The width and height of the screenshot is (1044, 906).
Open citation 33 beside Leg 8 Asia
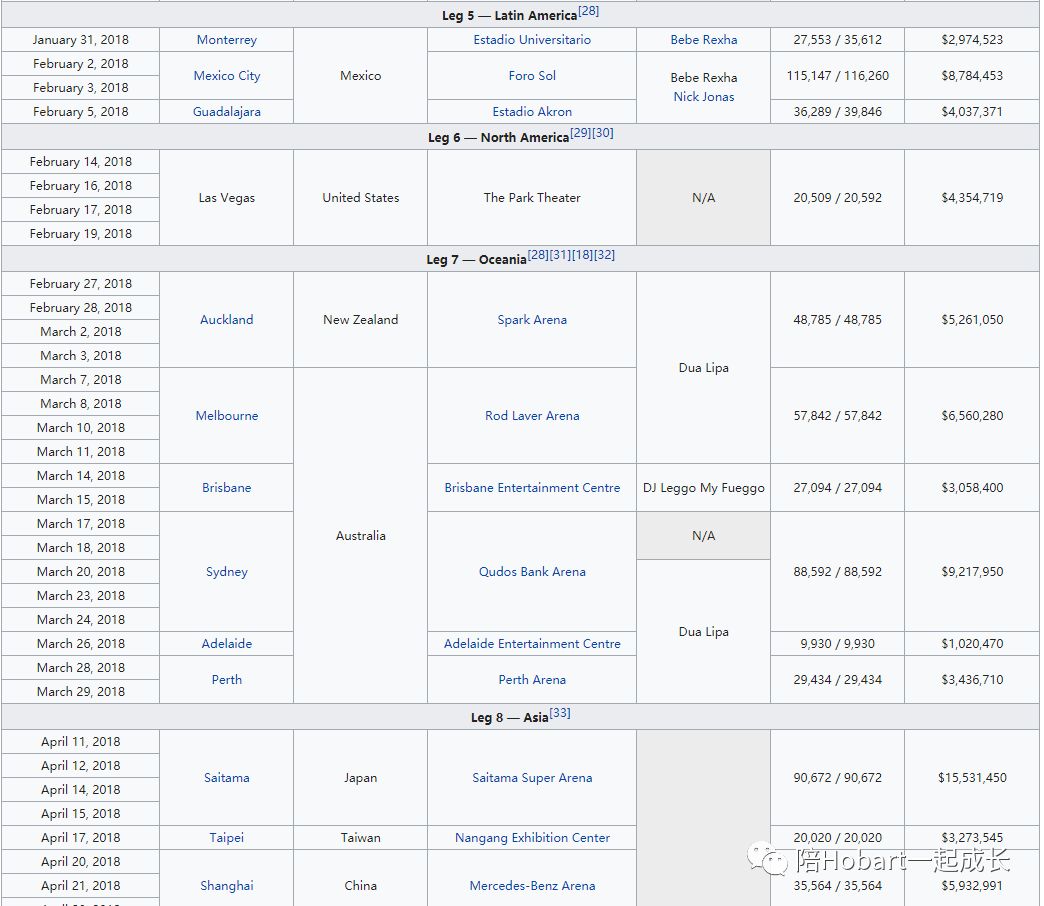click(x=560, y=713)
